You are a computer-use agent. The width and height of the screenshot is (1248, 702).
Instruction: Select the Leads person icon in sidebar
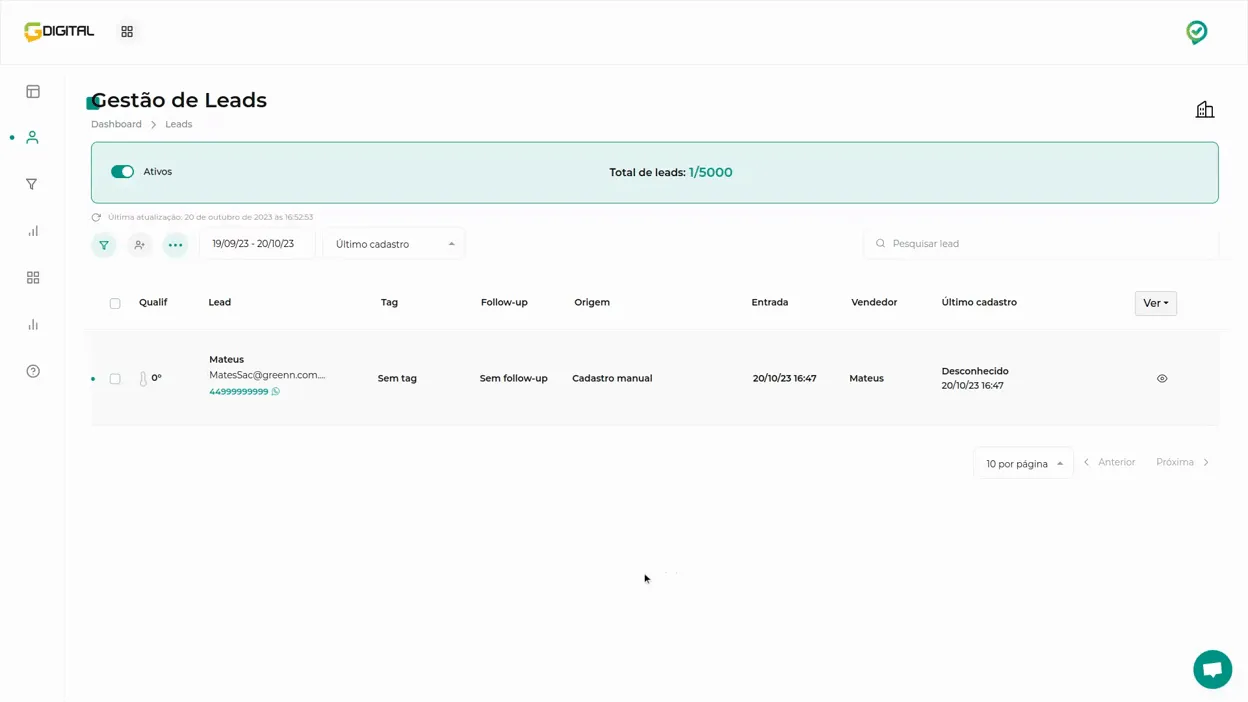click(x=32, y=138)
